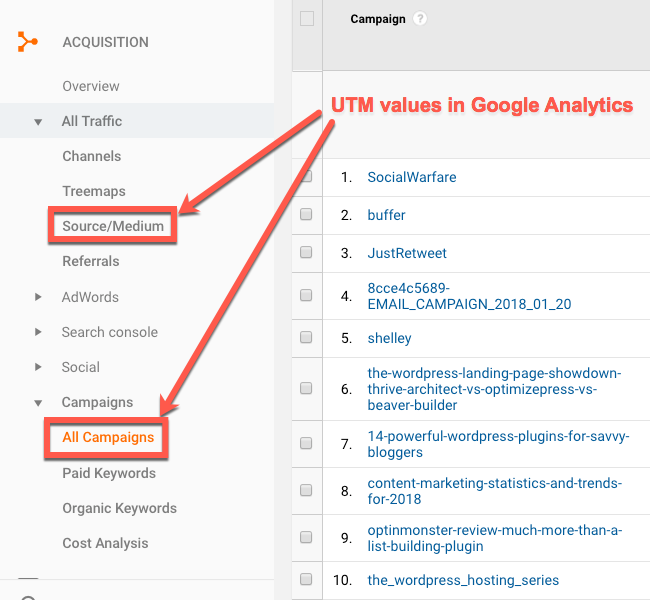Image resolution: width=650 pixels, height=600 pixels.
Task: Open the JustRetweet campaign link
Action: click(407, 253)
